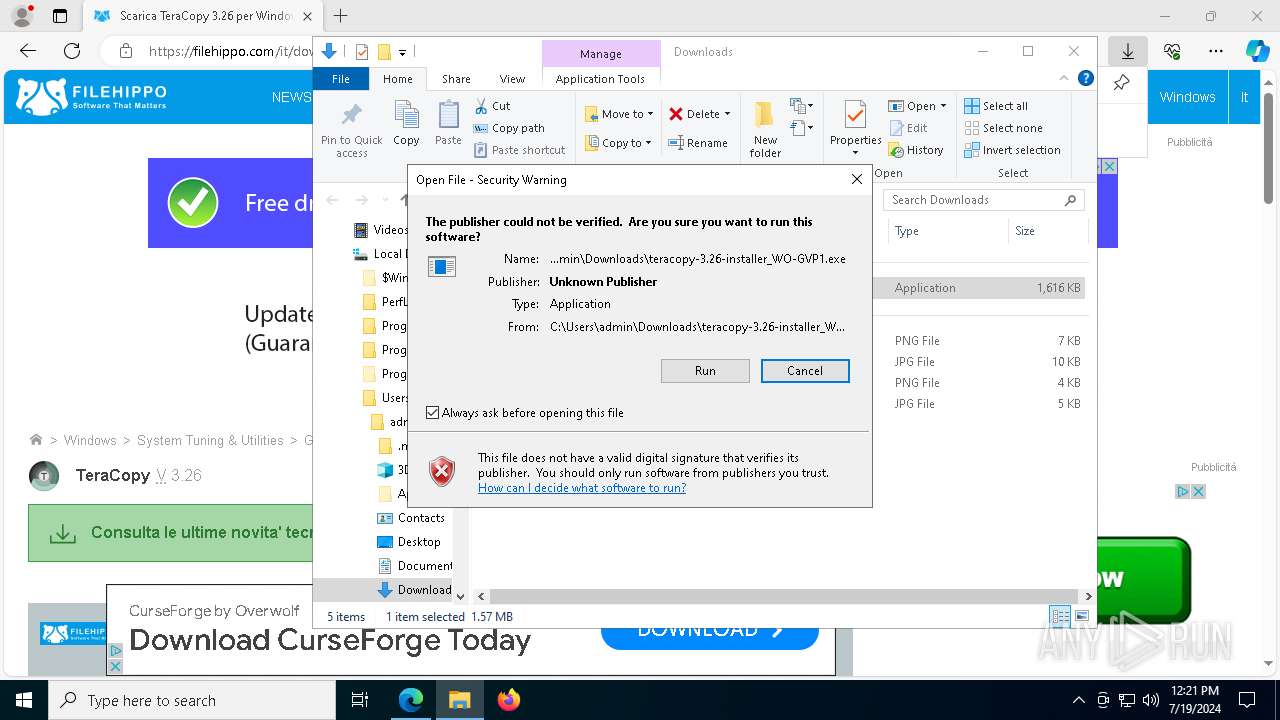
Task: Open Firefox from the taskbar
Action: click(509, 700)
